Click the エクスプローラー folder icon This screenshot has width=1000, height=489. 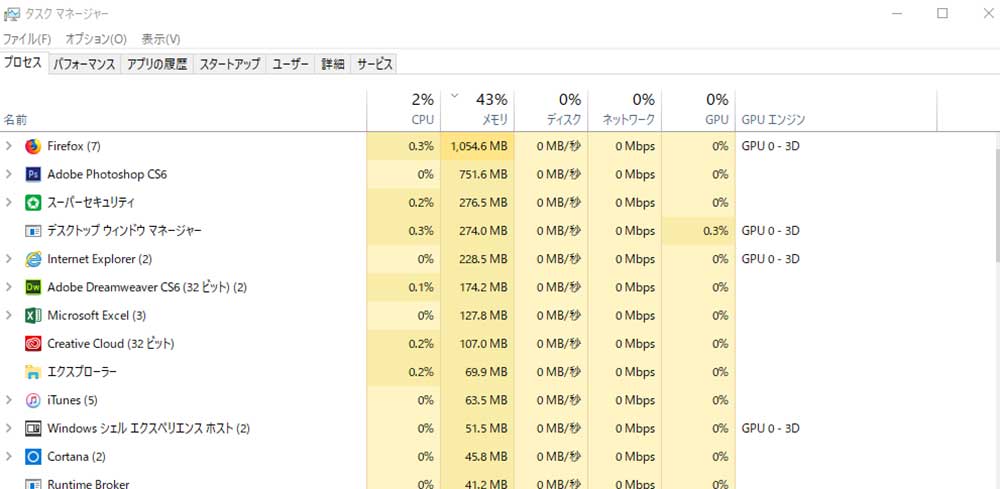click(x=33, y=372)
